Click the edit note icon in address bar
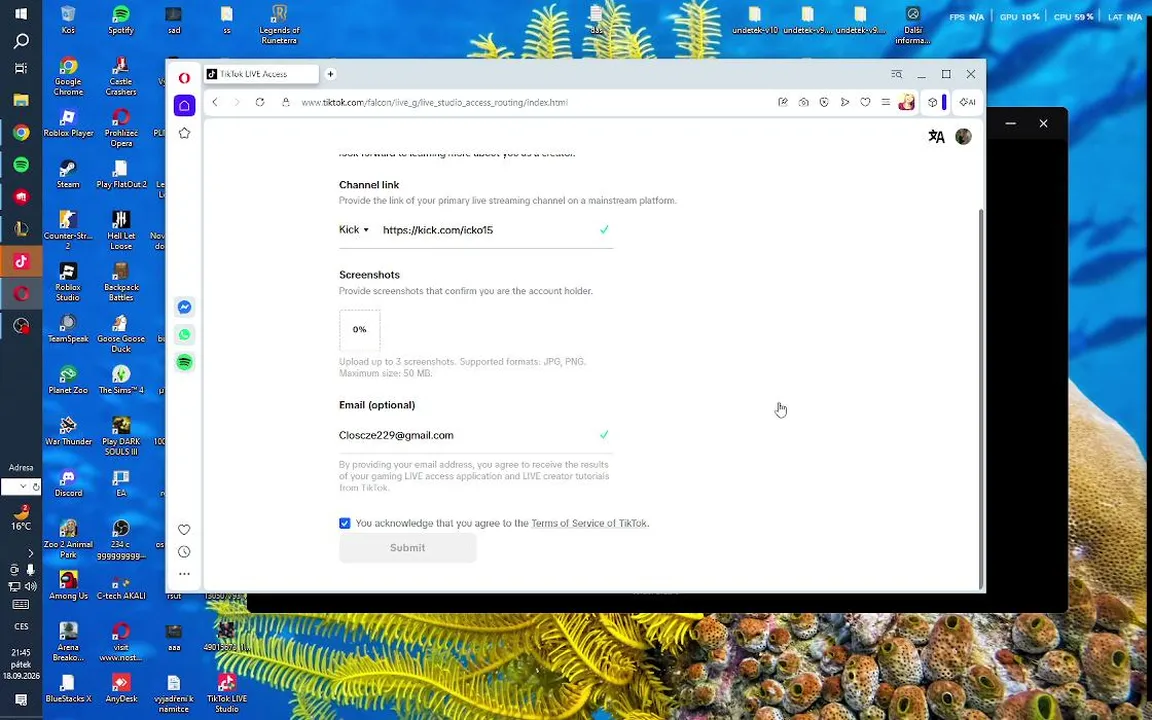 (783, 102)
